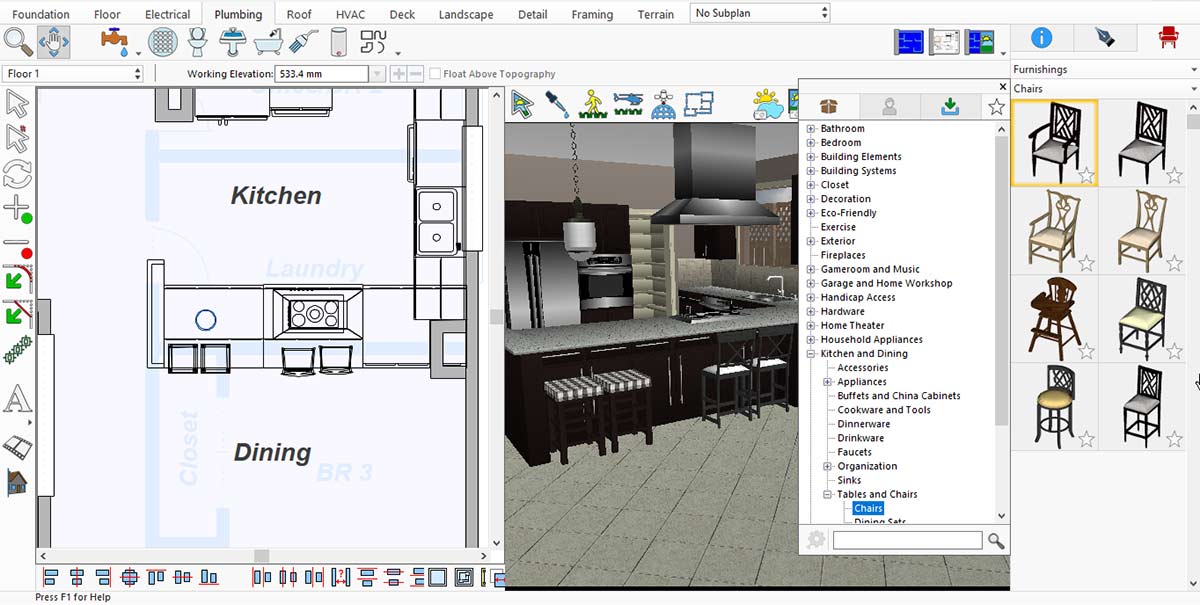The image size is (1200, 605).
Task: Activate the helicopter fly-around view
Action: [x=628, y=104]
